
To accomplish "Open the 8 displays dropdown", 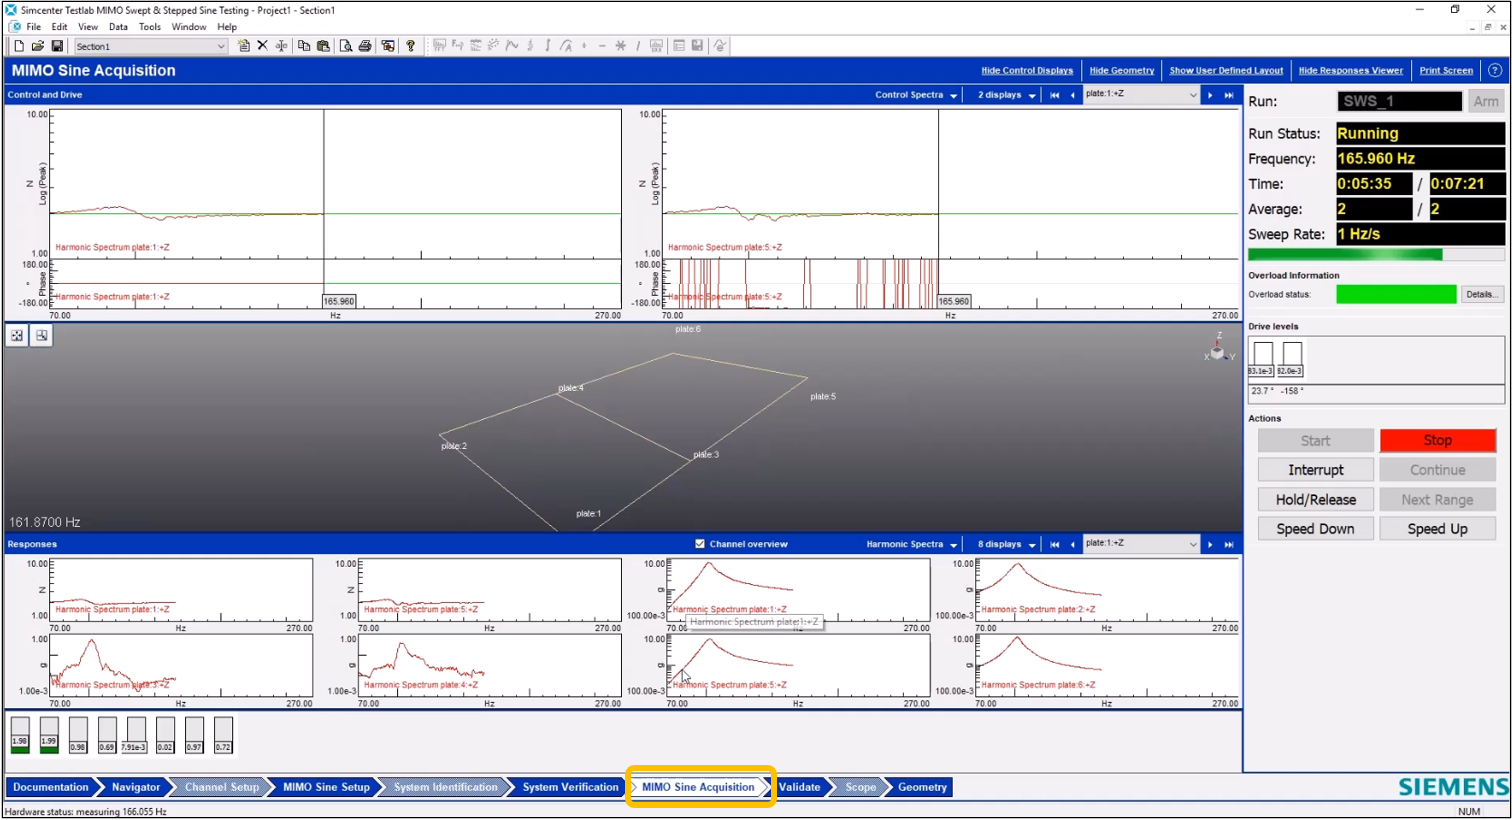I will click(x=1006, y=544).
